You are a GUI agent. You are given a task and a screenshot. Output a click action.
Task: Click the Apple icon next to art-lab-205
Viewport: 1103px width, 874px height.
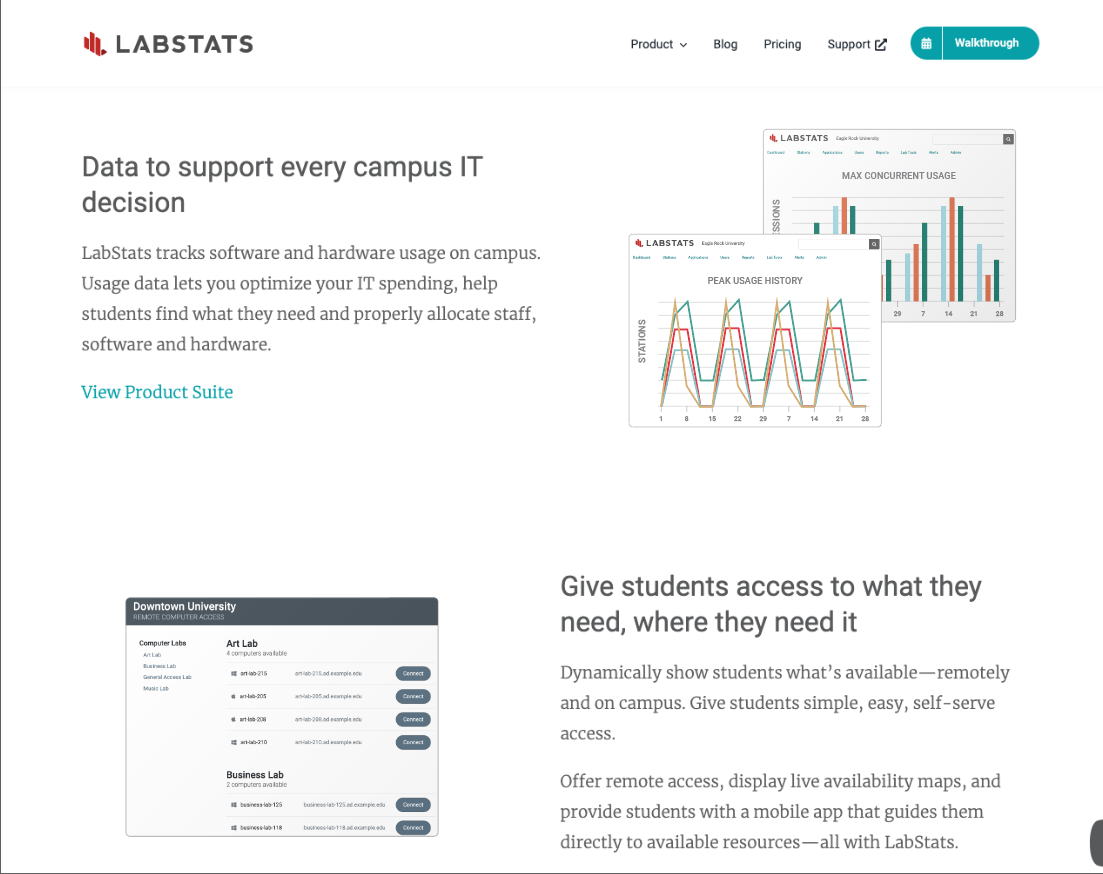(234, 696)
